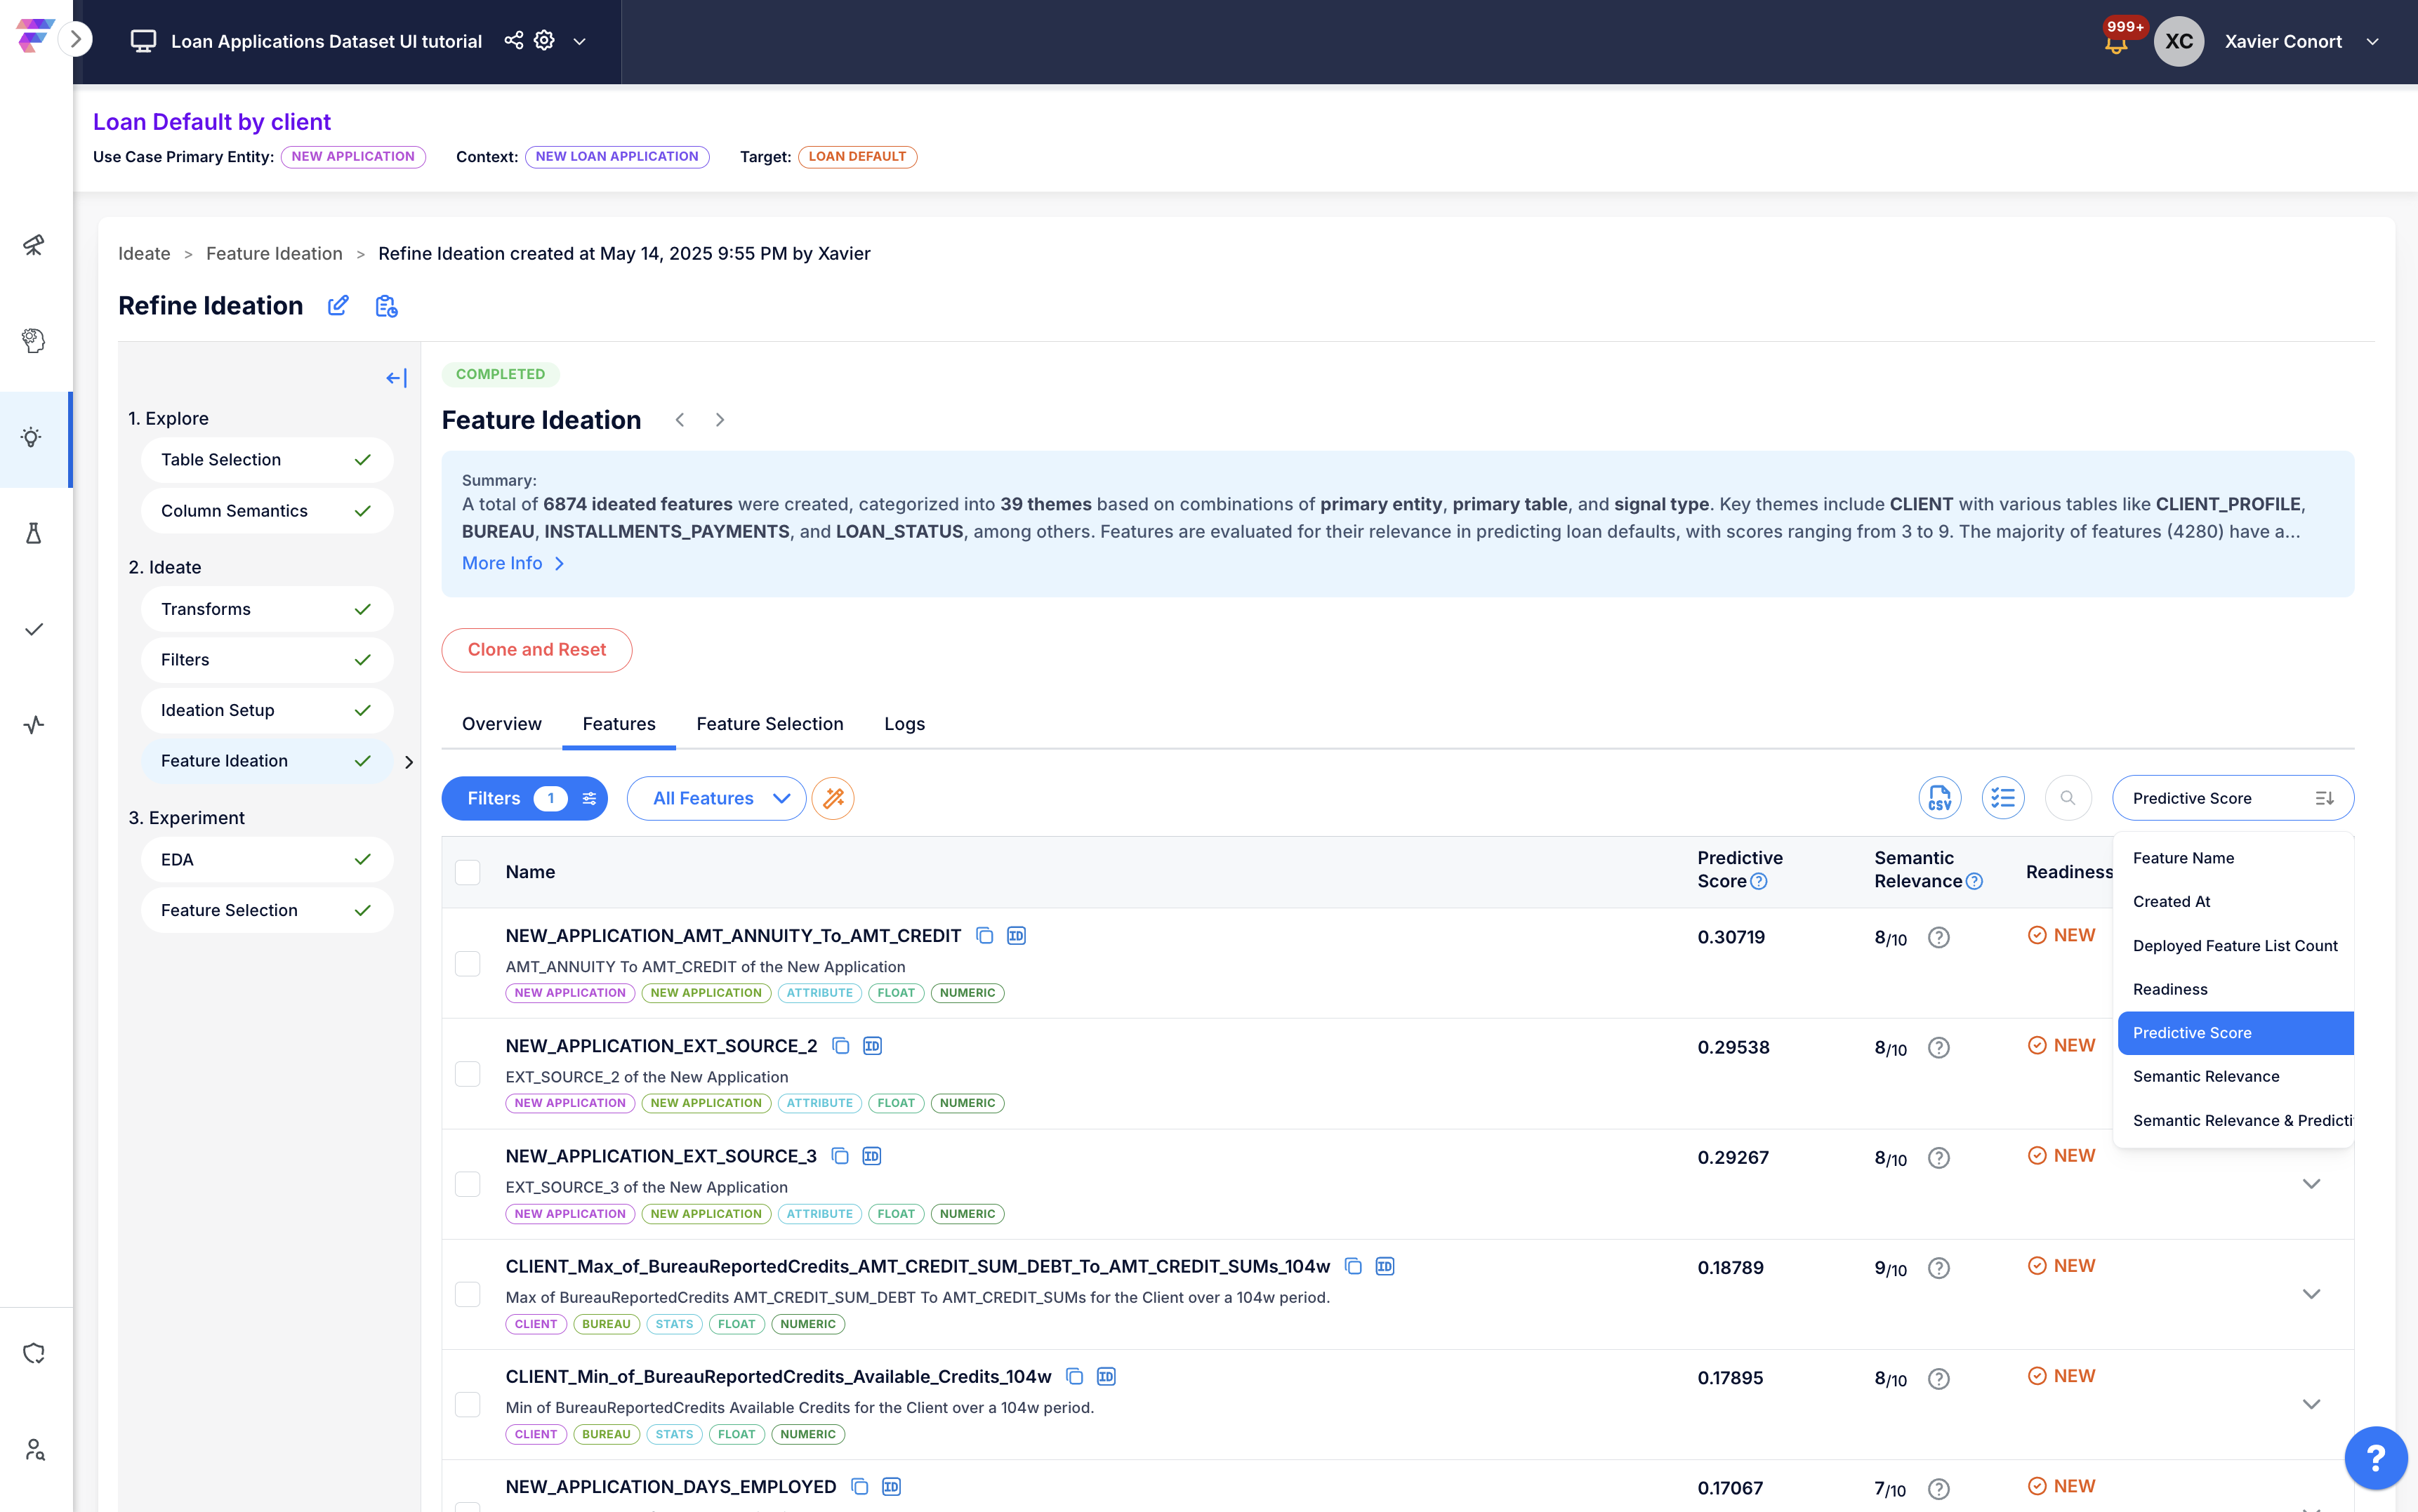Copy name of NEW_APPLICATION_EXT_SOURCE_2 feature

click(841, 1046)
